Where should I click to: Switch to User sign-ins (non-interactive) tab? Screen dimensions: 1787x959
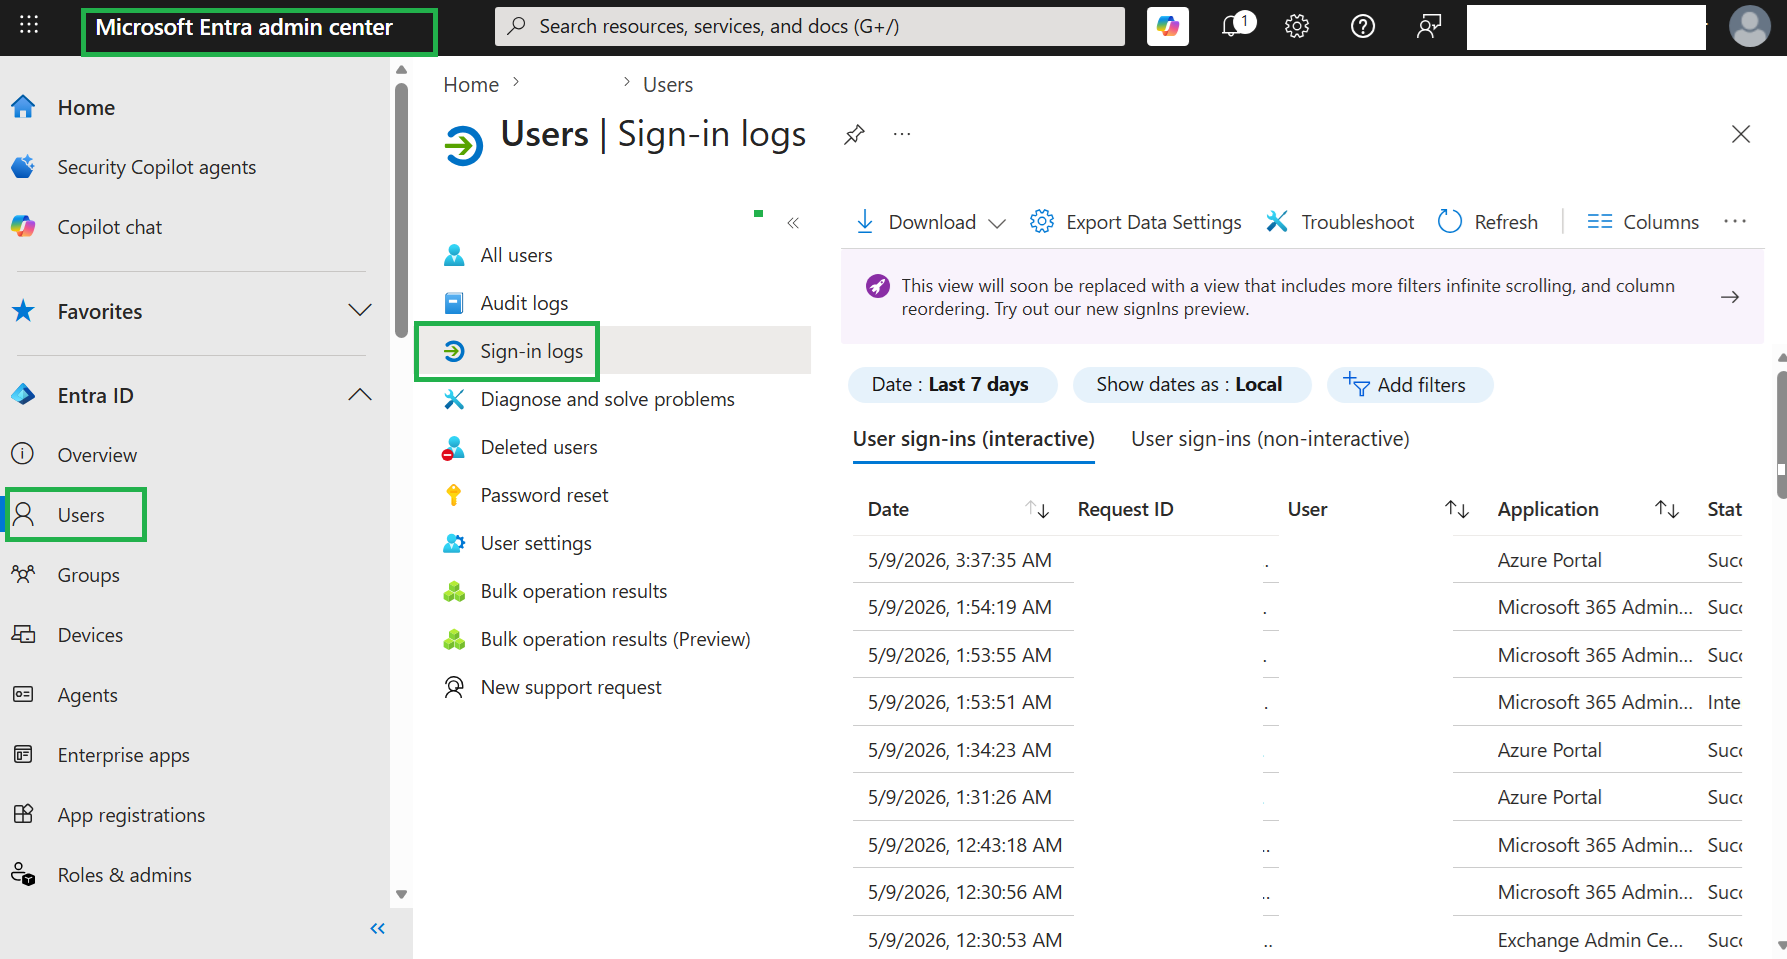(1270, 439)
